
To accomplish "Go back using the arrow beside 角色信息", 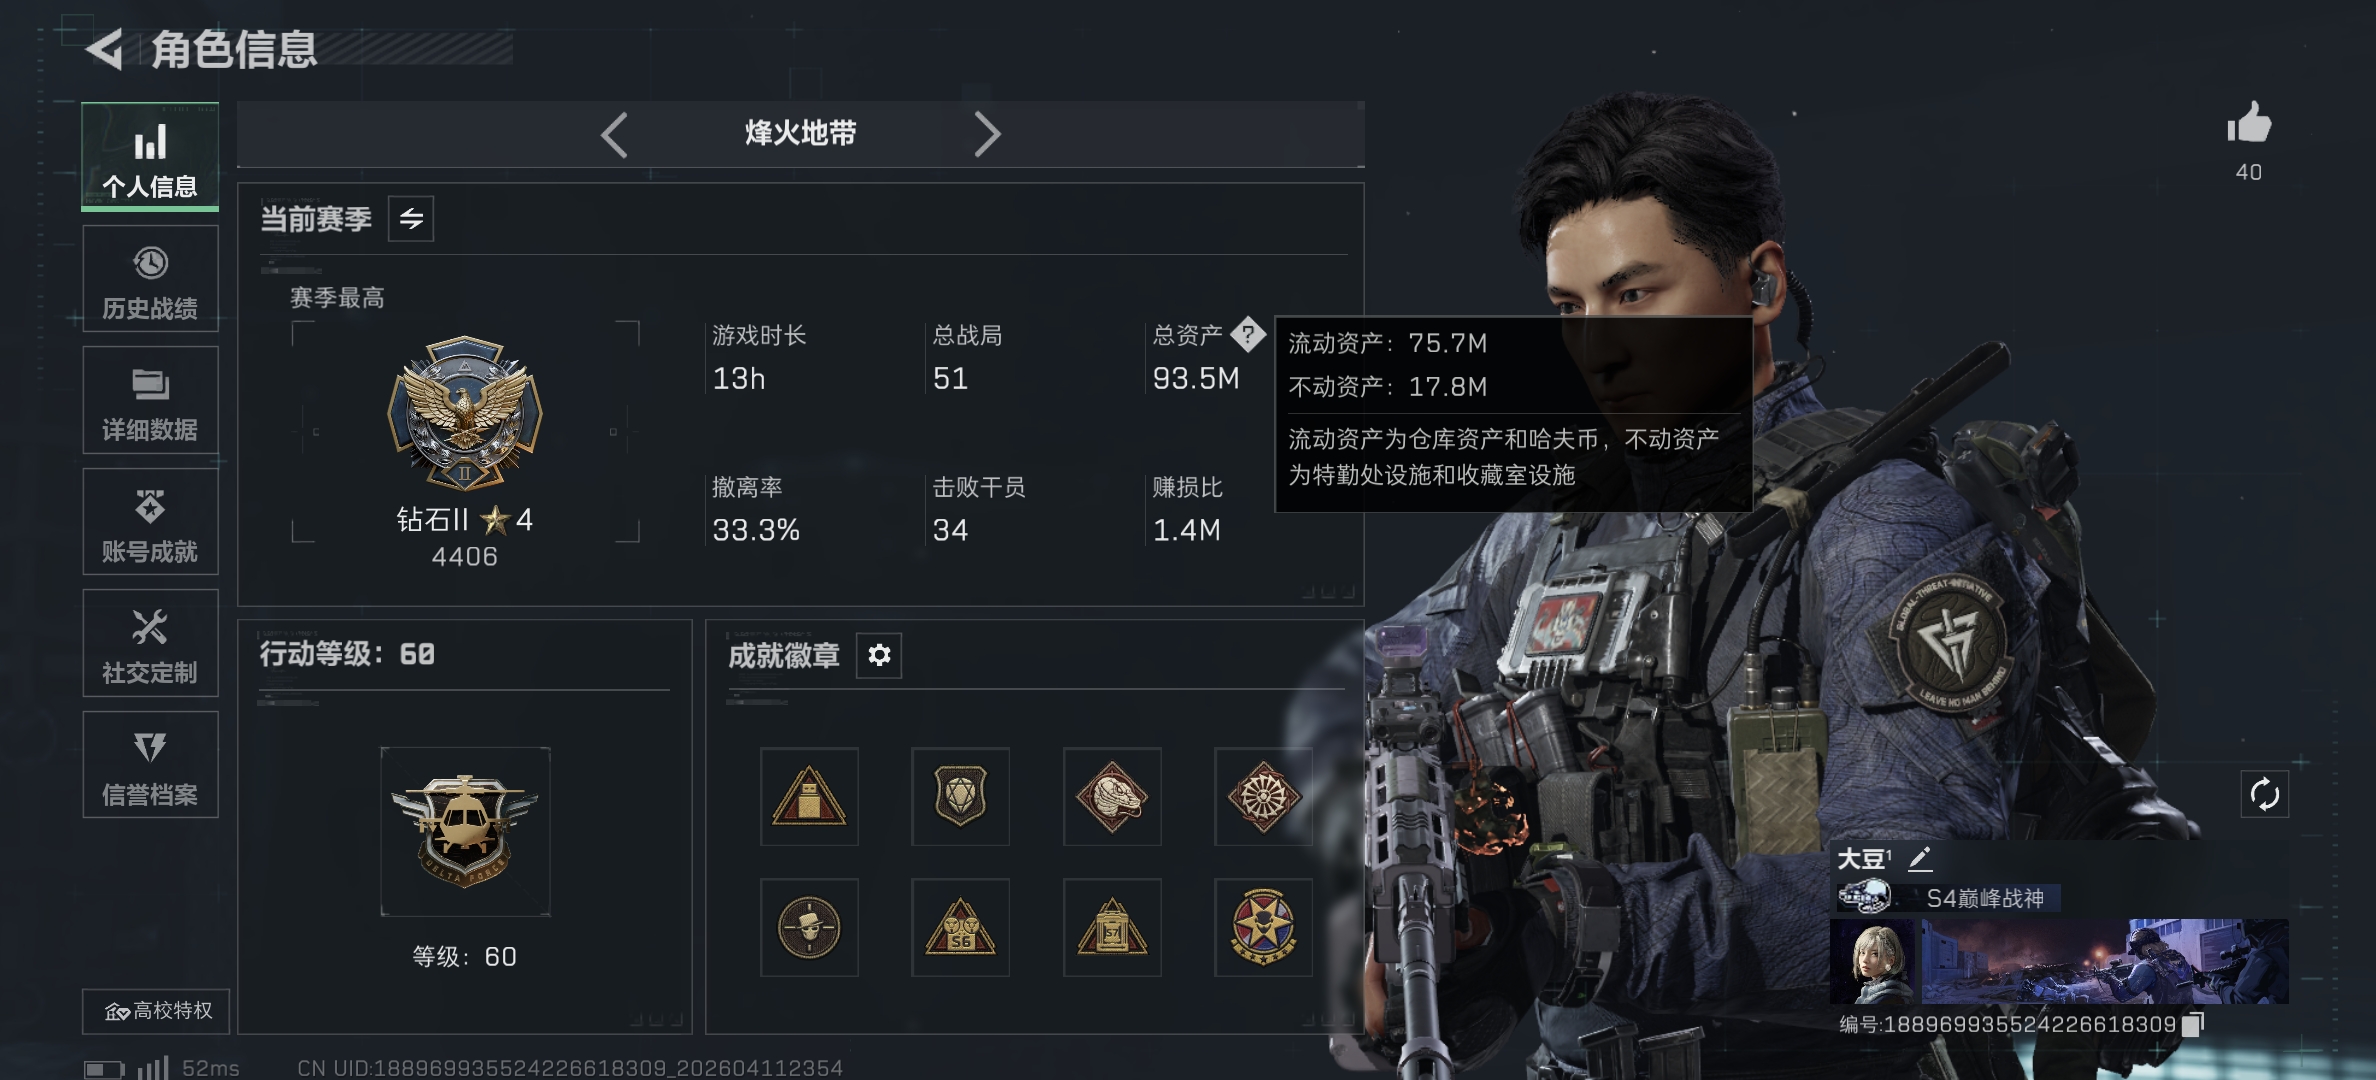I will (105, 49).
